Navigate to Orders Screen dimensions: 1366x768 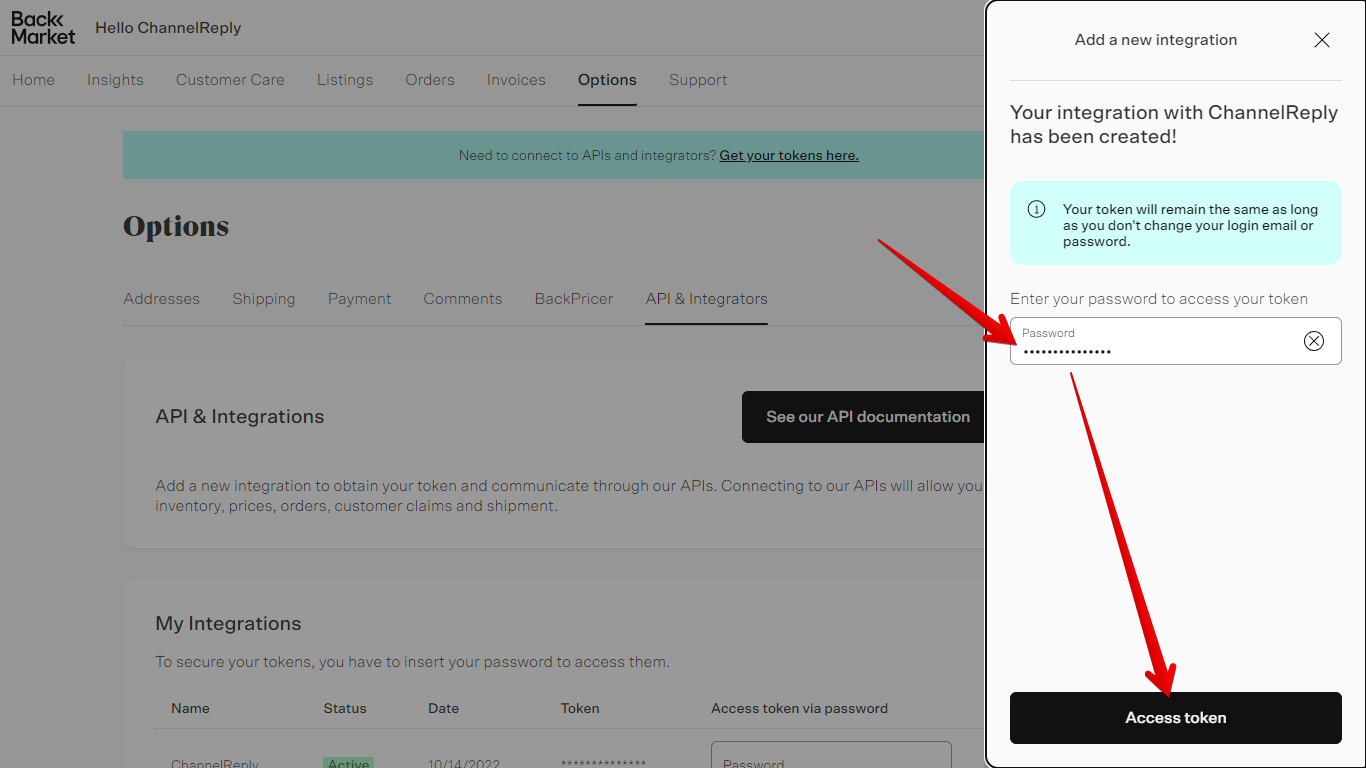pyautogui.click(x=430, y=80)
